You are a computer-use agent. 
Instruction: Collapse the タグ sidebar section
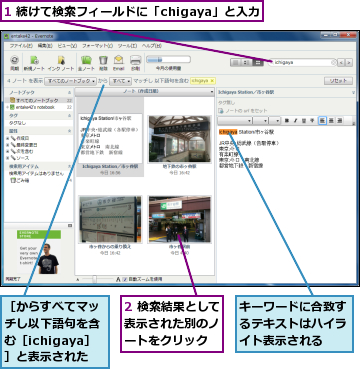[69, 115]
